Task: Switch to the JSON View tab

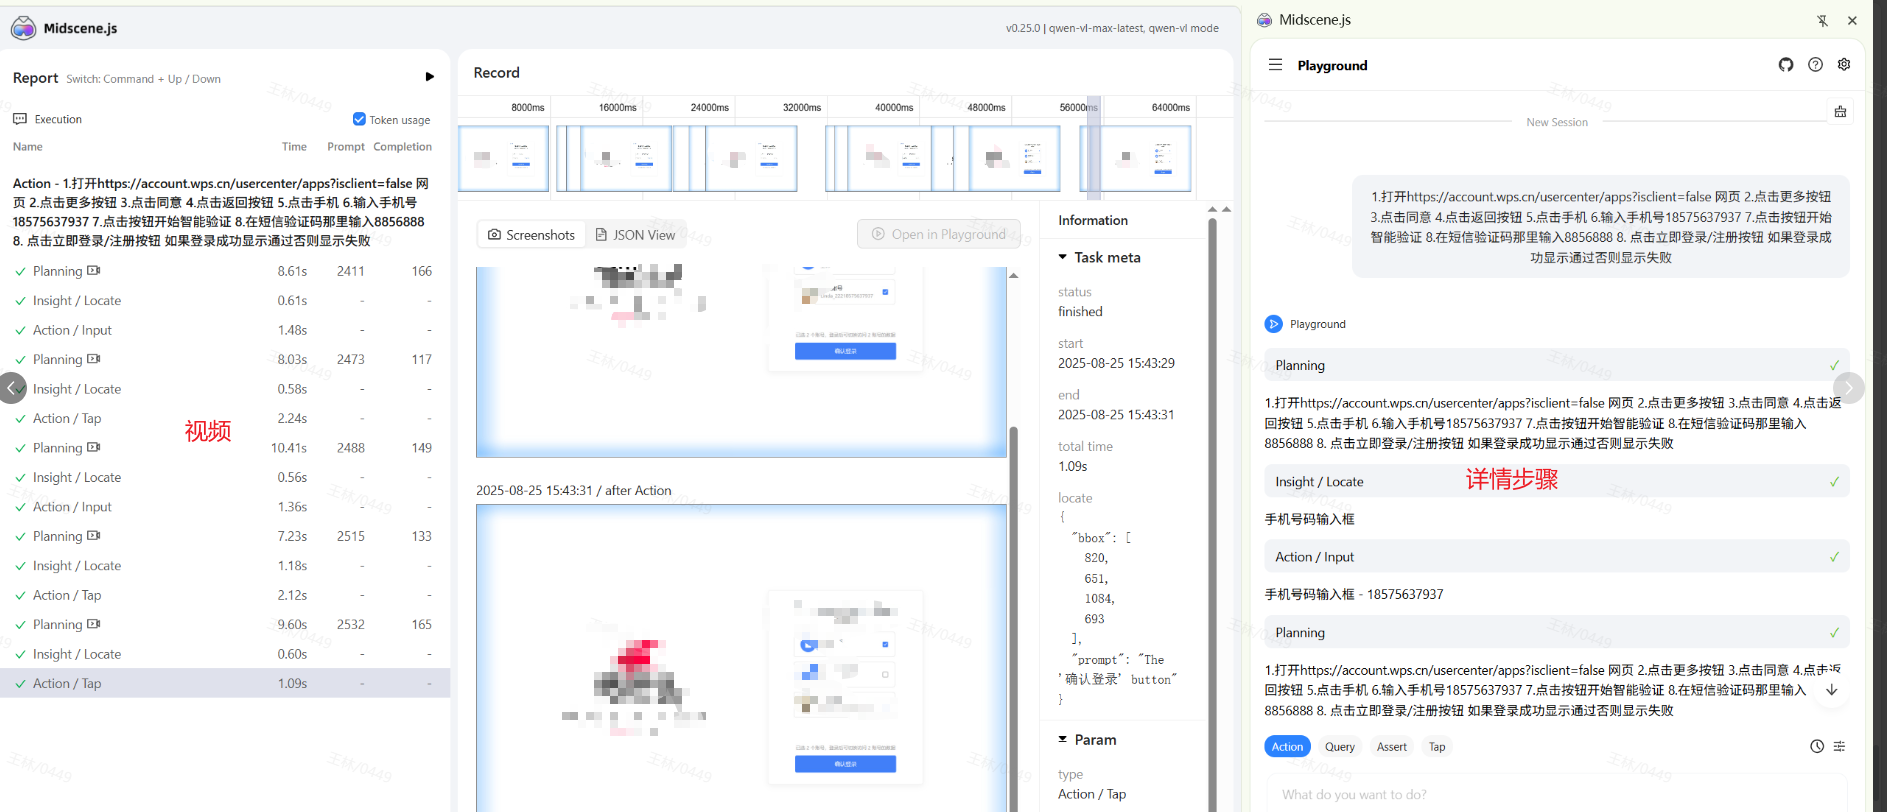Action: coord(635,235)
